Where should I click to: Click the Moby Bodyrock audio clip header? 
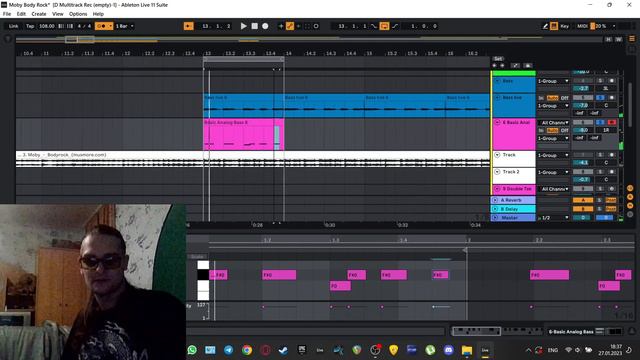pos(253,155)
